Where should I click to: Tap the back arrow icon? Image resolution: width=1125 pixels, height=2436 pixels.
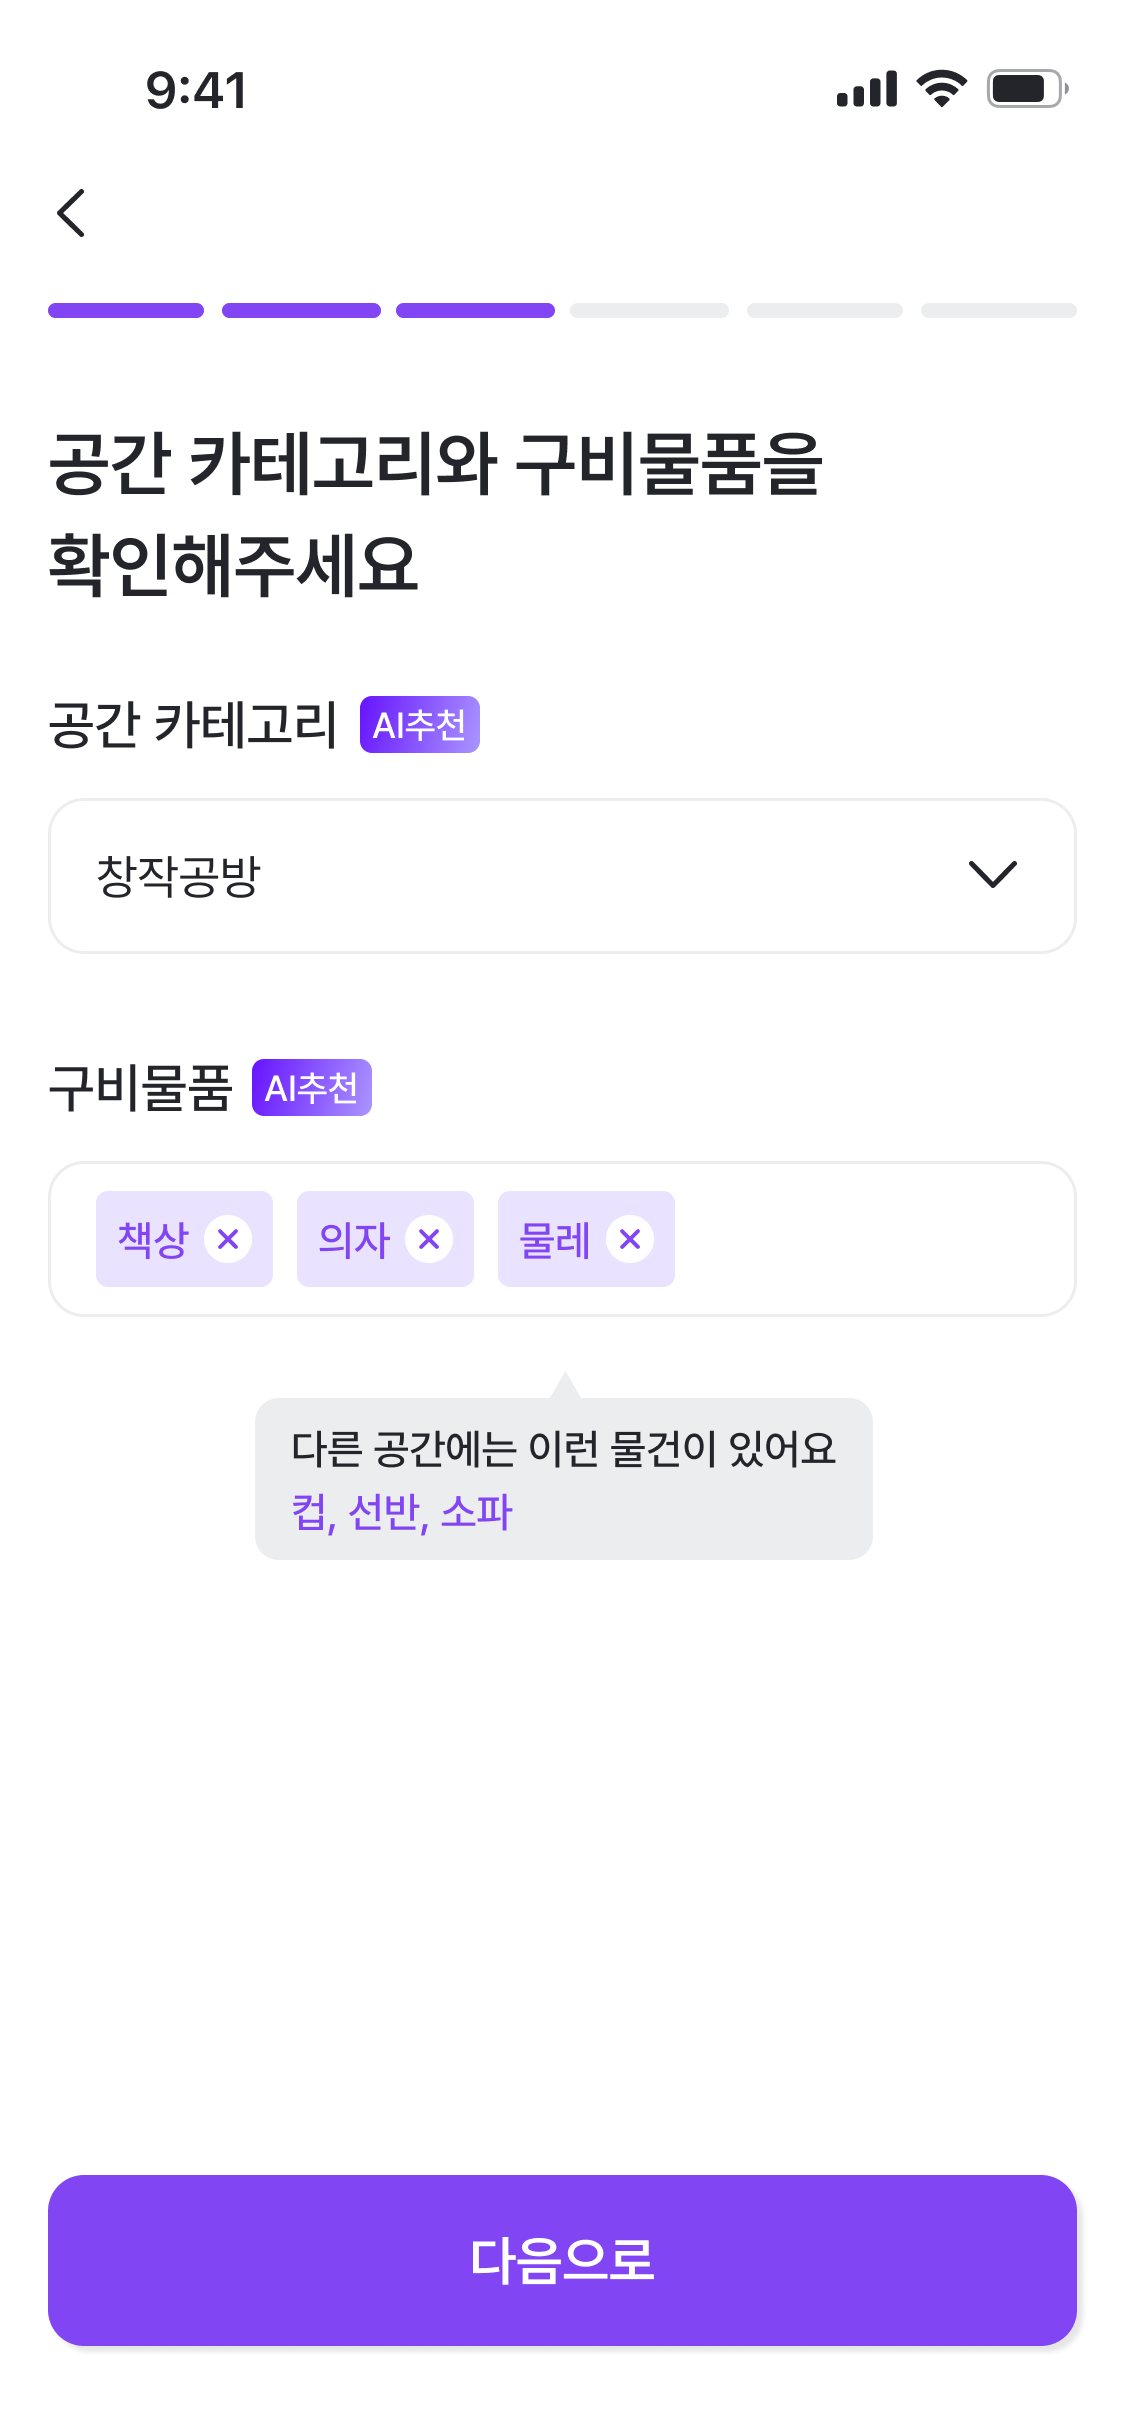(x=72, y=213)
